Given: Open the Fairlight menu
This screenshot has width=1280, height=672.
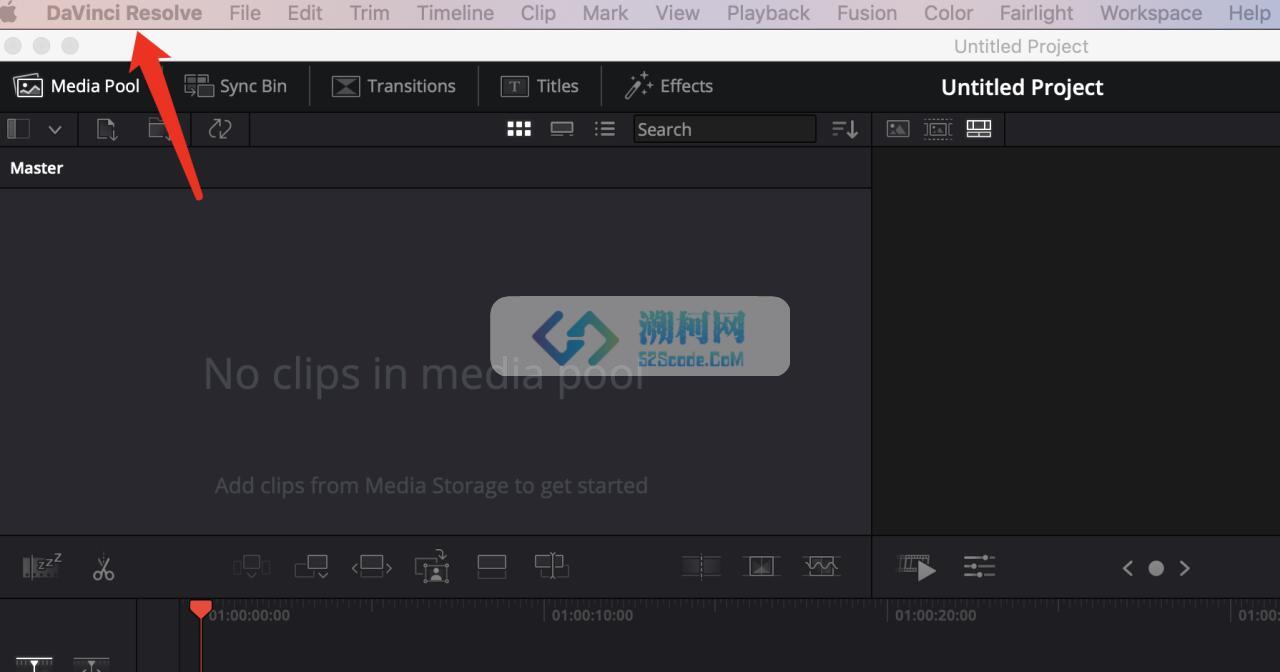Looking at the screenshot, I should 1036,13.
